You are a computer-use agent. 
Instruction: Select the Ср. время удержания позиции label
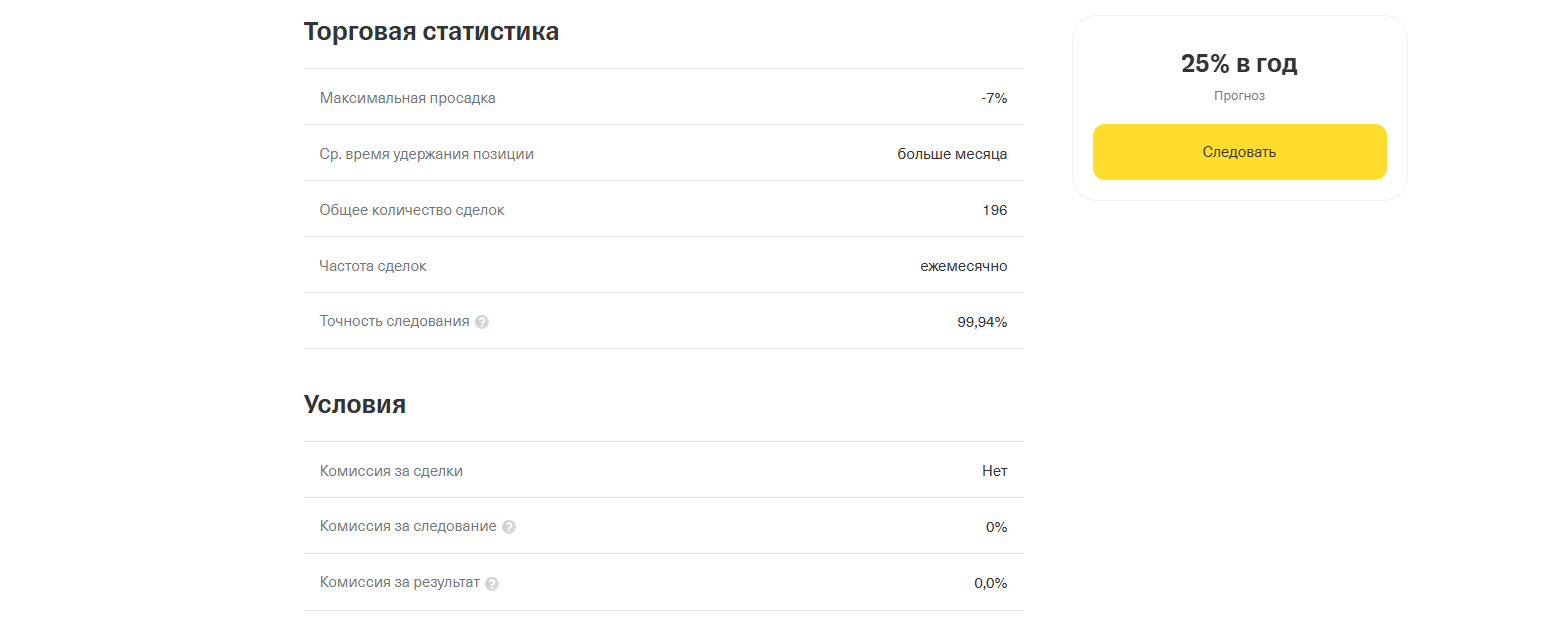[427, 154]
